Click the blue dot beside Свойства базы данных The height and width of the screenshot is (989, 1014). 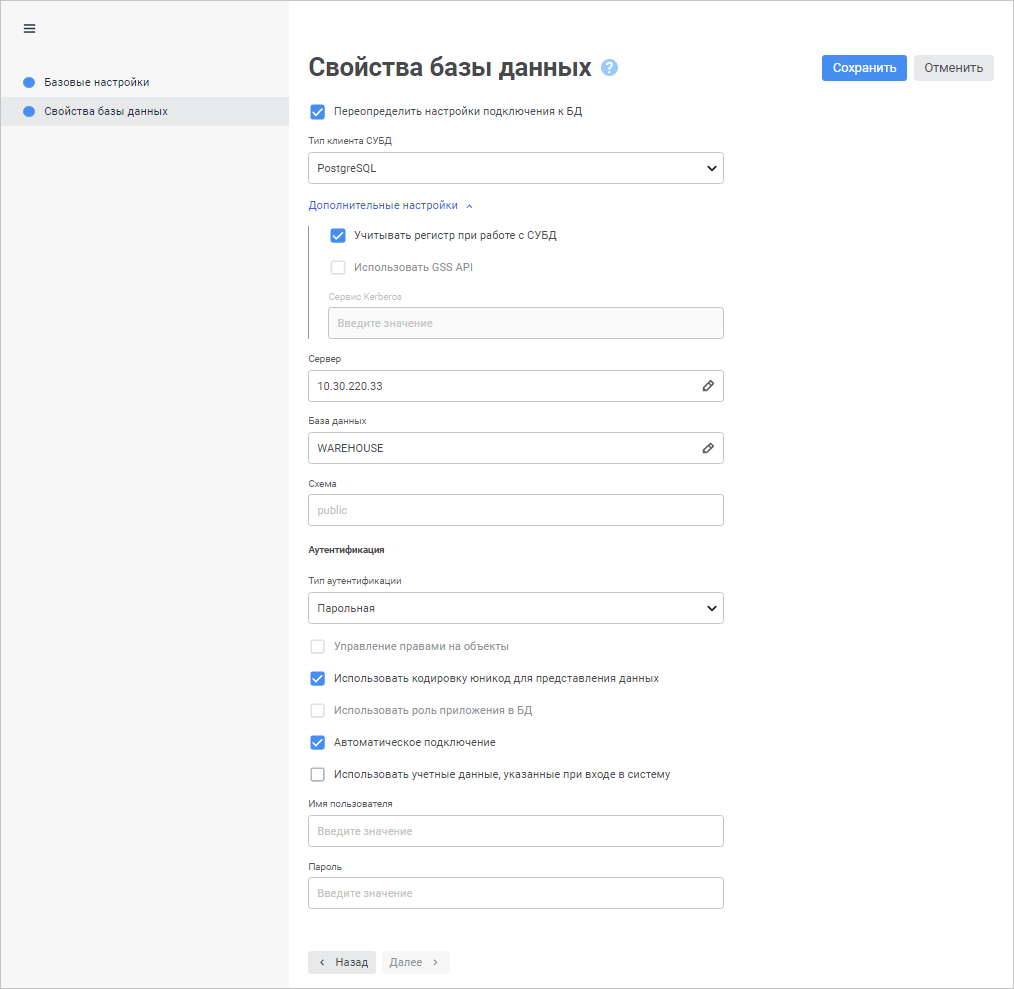29,111
